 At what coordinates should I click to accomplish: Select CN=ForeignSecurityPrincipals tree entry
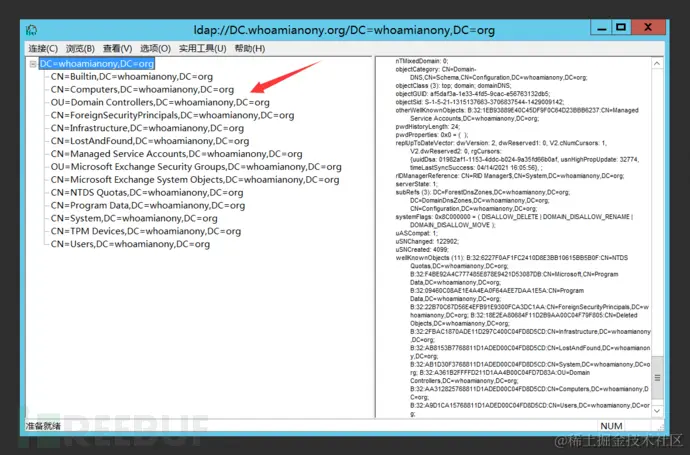(x=172, y=115)
